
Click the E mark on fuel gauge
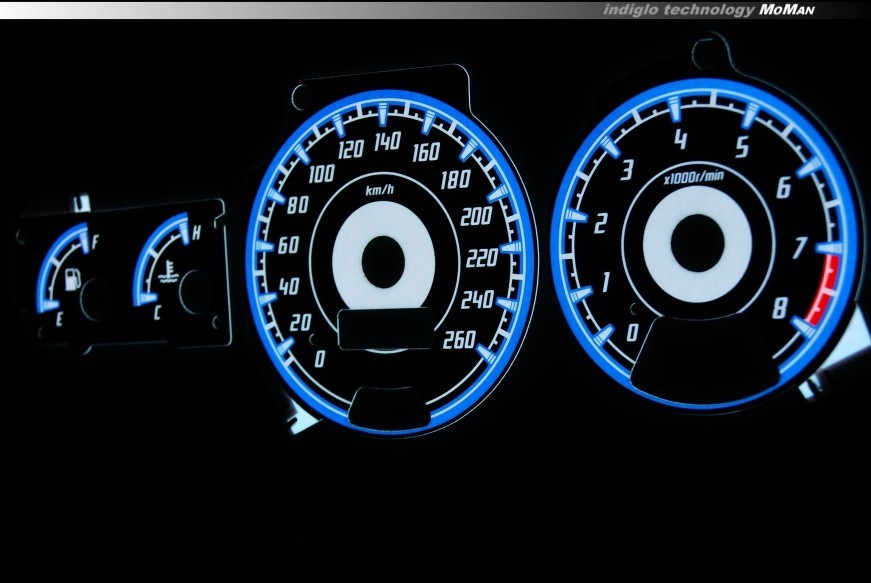[61, 320]
